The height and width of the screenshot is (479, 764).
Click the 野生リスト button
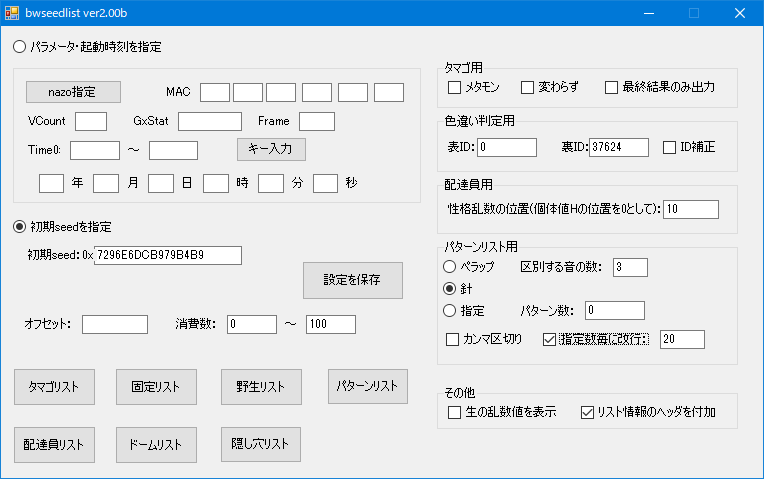point(261,387)
